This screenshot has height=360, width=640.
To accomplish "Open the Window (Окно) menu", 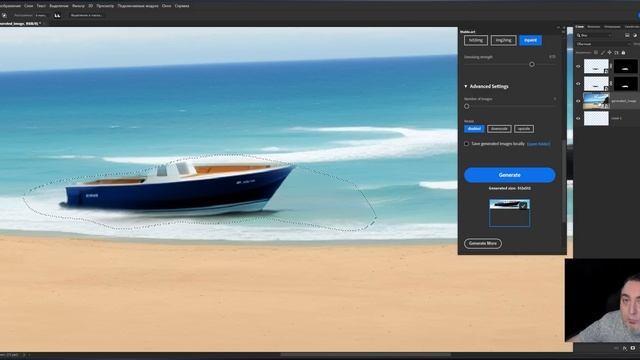I will click(x=167, y=6).
